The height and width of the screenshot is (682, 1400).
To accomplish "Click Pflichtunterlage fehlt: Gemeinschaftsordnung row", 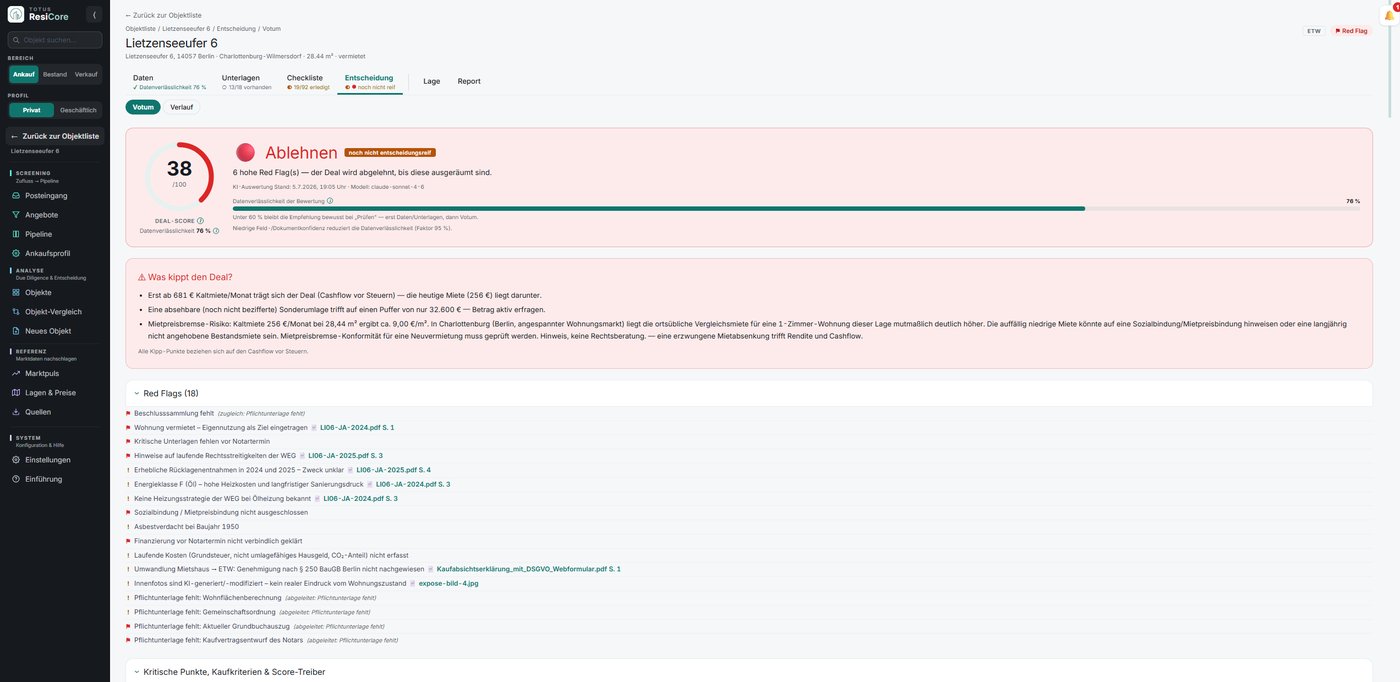I will click(x=748, y=612).
